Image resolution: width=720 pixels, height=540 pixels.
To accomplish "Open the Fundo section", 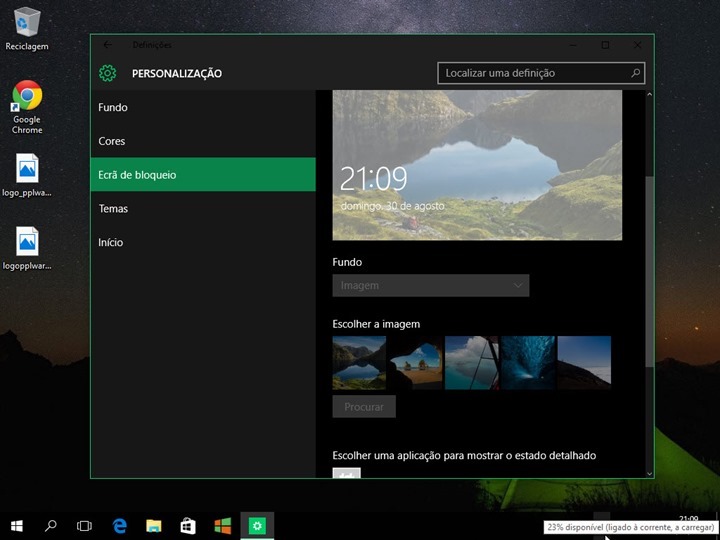I will coord(203,107).
